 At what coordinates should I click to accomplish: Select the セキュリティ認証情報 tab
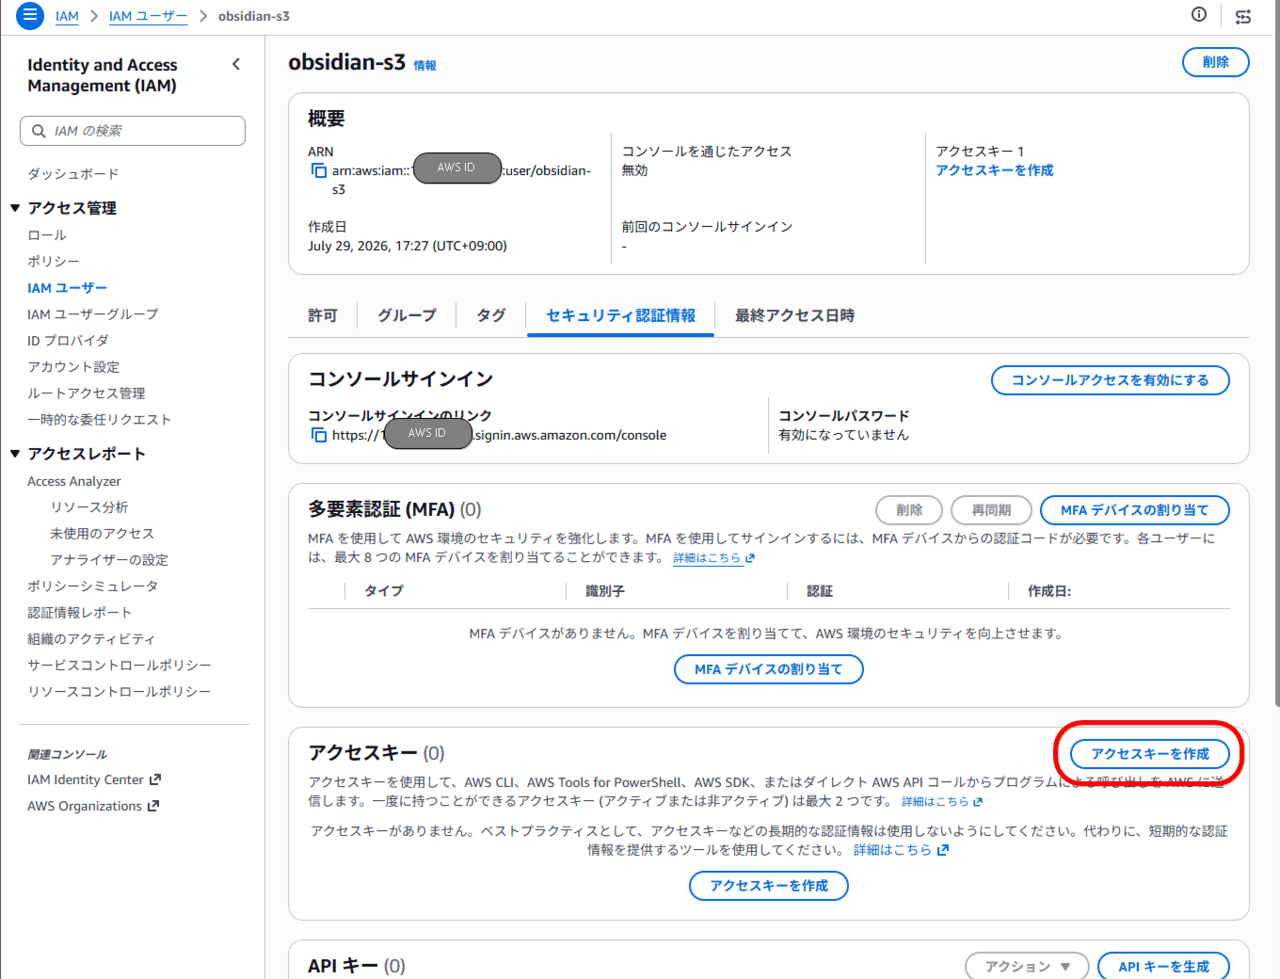click(620, 315)
